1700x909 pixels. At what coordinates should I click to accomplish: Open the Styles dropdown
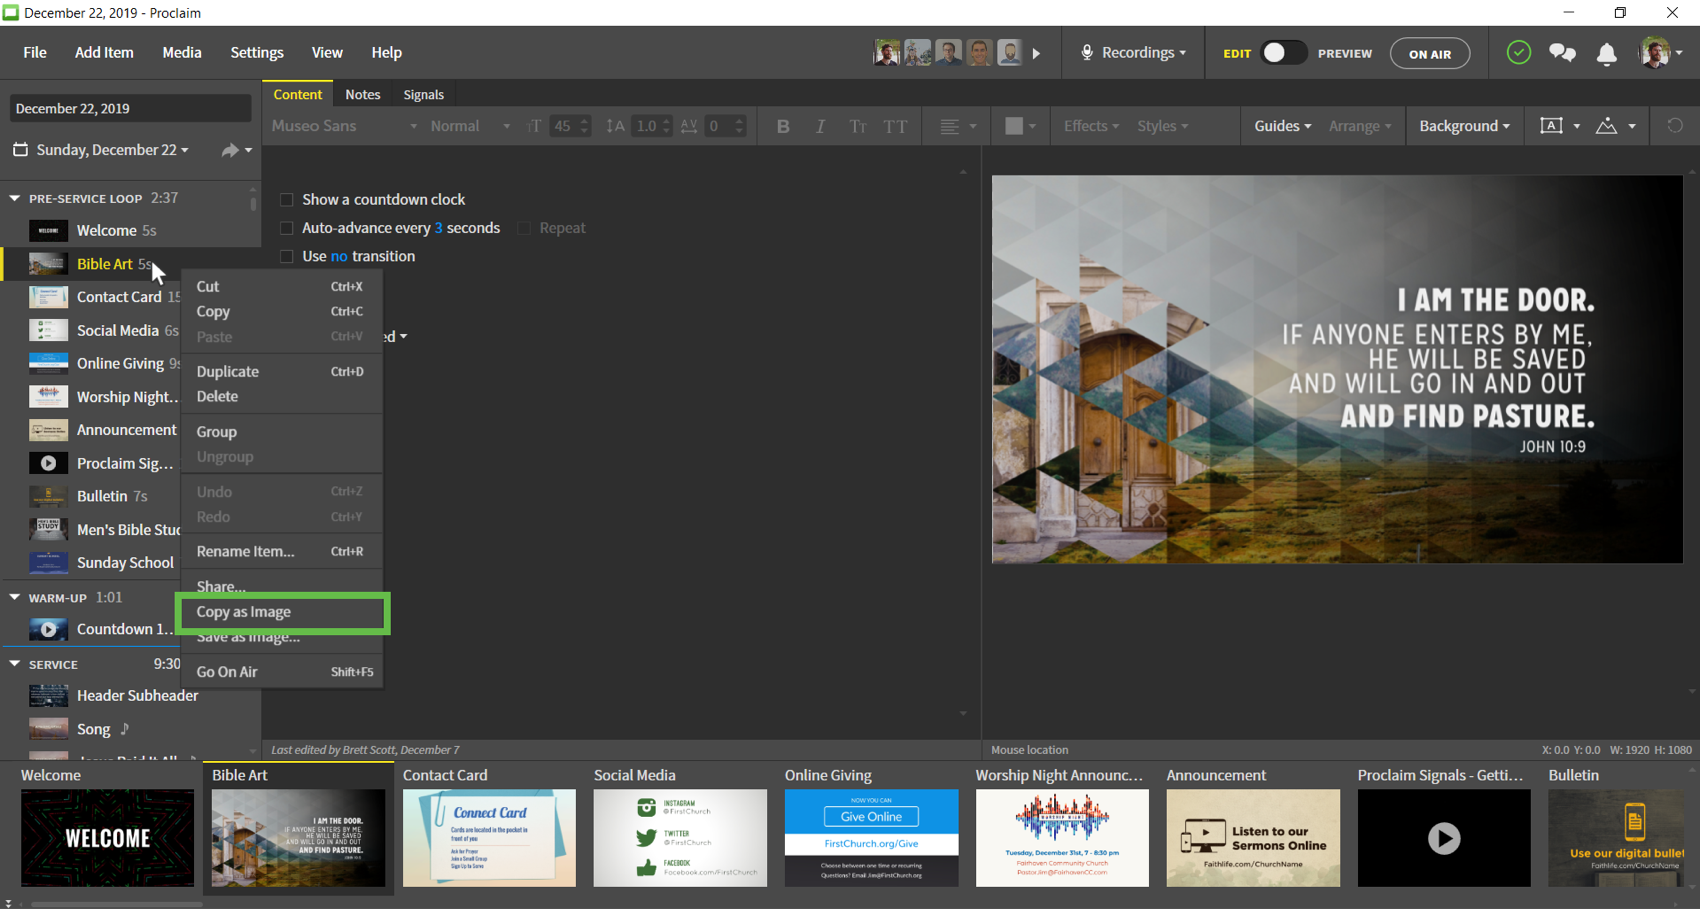pyautogui.click(x=1163, y=126)
